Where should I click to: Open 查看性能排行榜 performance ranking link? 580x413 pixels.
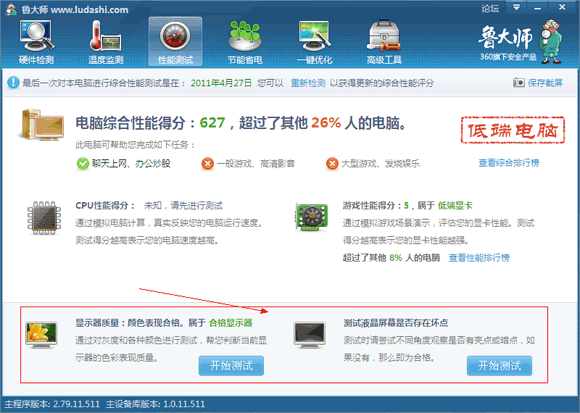(479, 258)
